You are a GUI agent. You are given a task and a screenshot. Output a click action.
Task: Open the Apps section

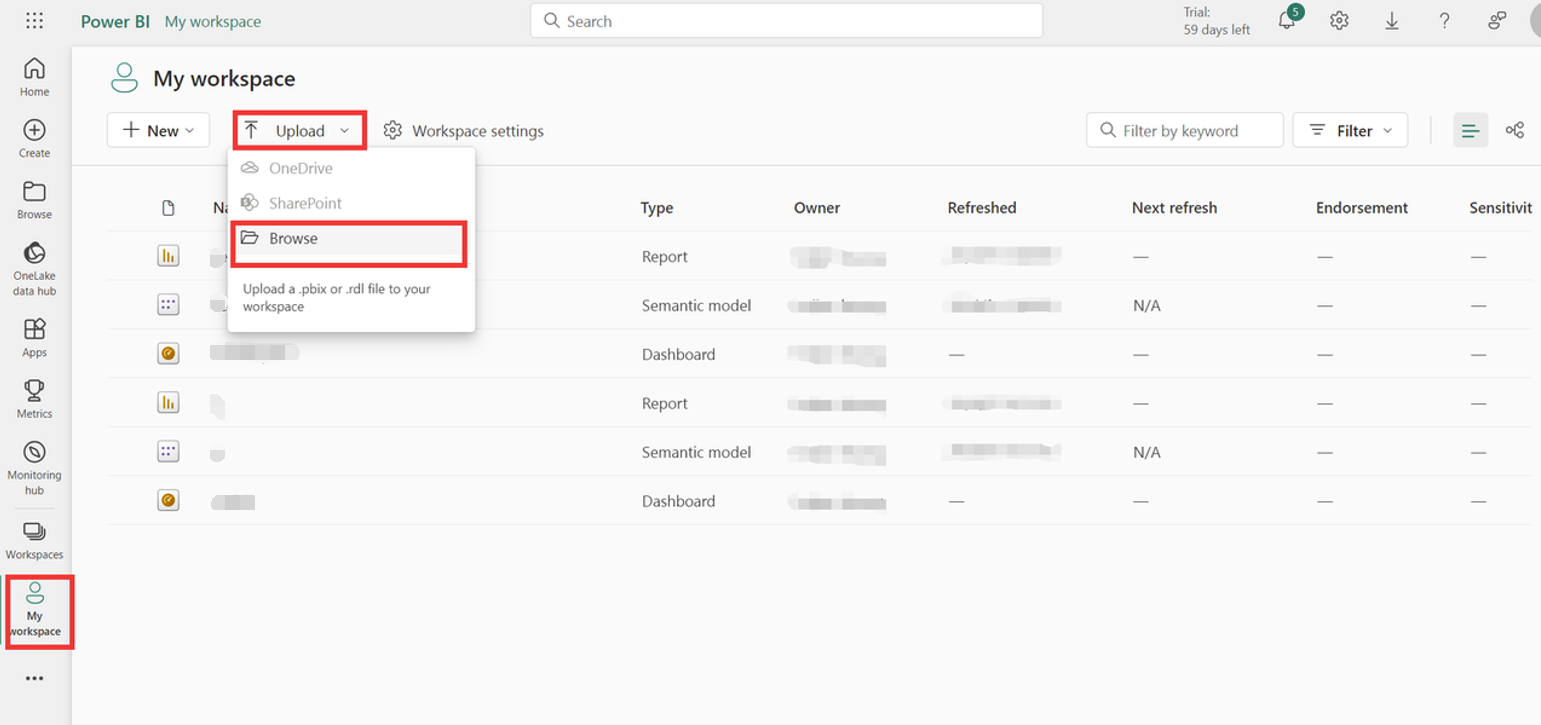34,337
